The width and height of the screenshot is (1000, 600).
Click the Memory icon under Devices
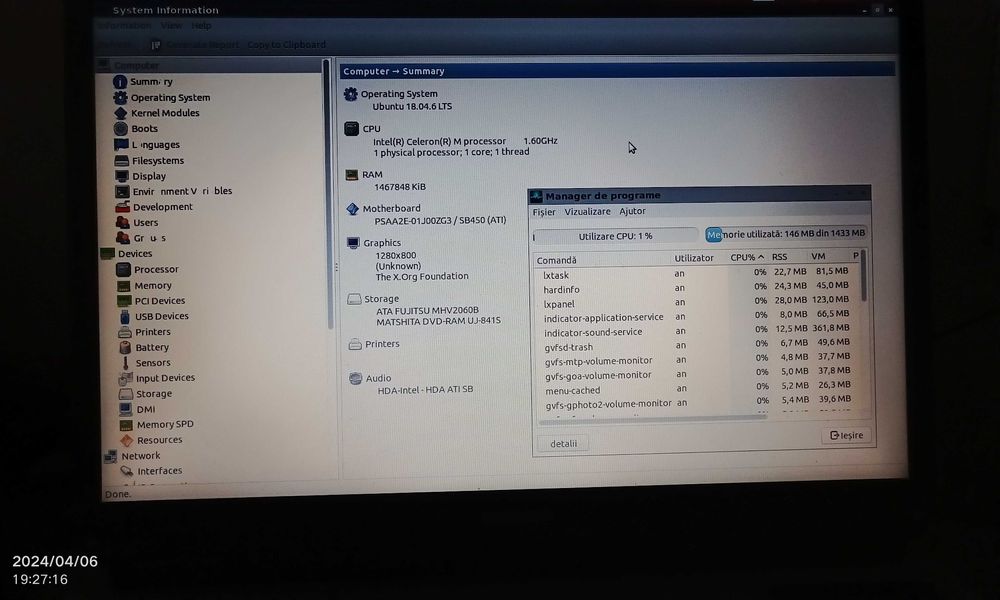tap(124, 286)
